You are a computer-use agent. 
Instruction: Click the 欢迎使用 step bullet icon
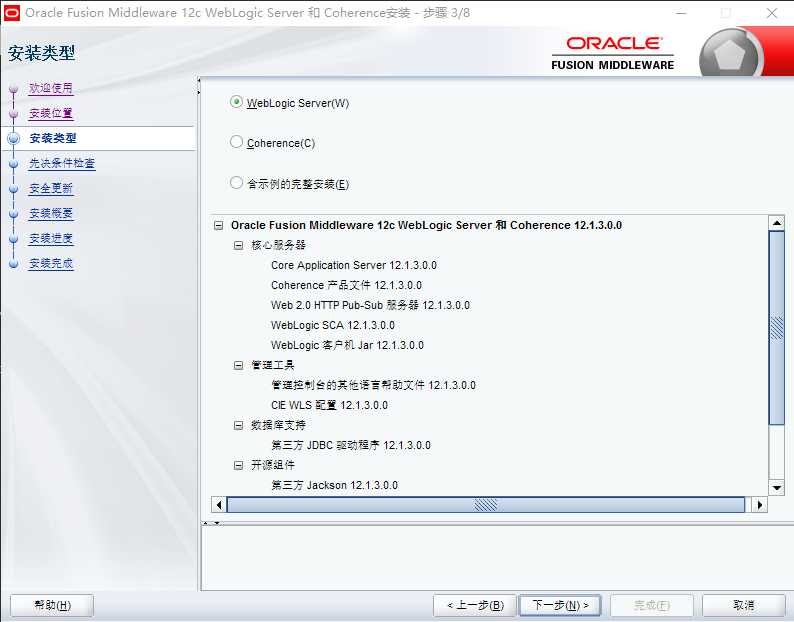(14, 89)
